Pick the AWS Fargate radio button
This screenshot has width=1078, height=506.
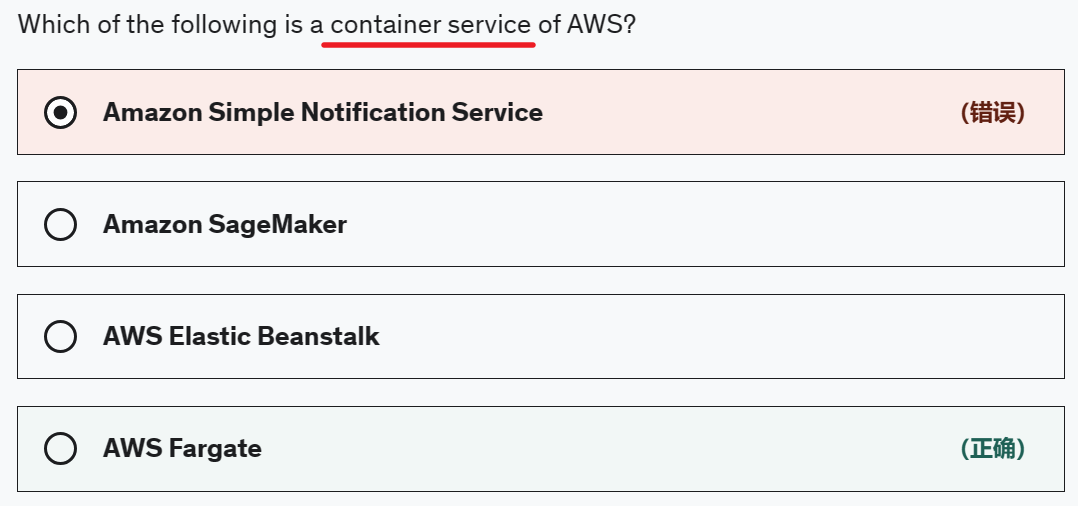click(61, 448)
